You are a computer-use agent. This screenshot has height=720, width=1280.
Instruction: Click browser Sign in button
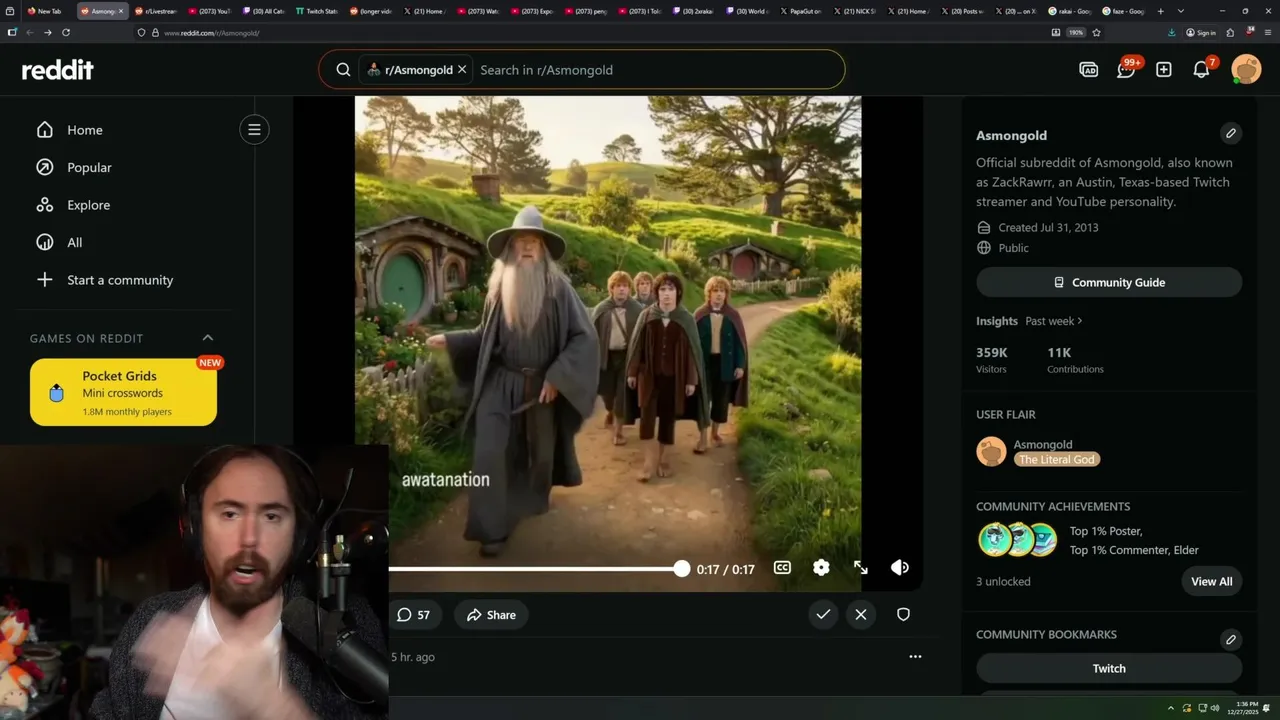pos(1201,32)
